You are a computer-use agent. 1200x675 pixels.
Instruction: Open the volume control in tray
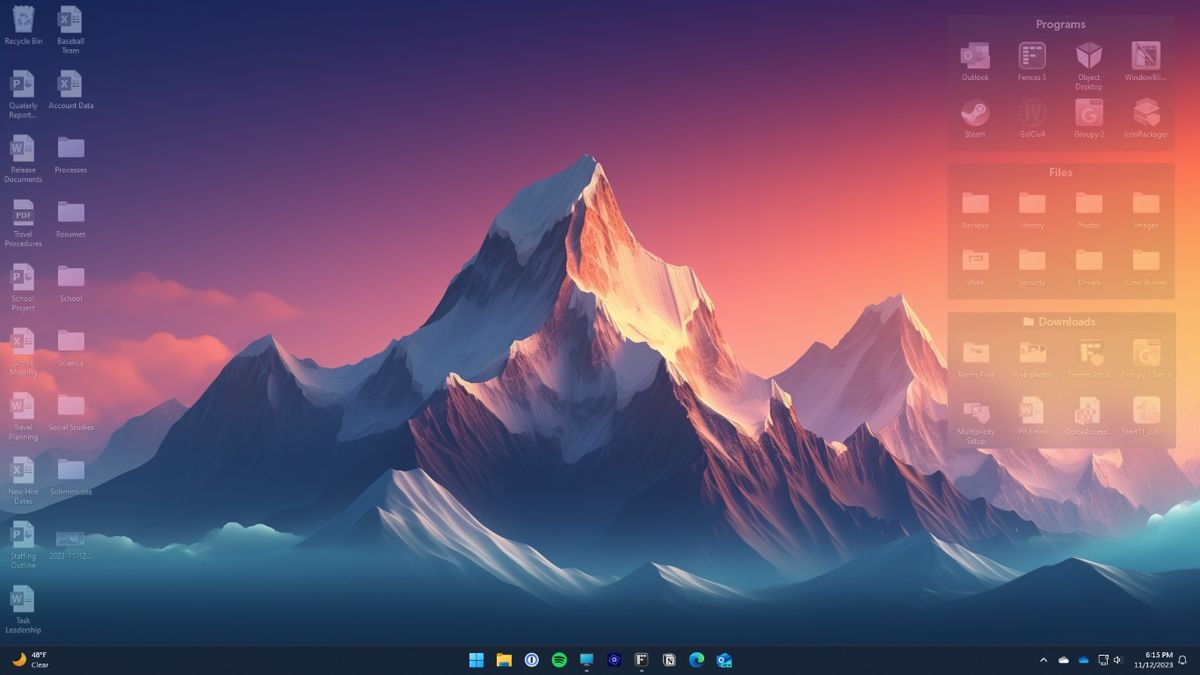tap(1118, 660)
